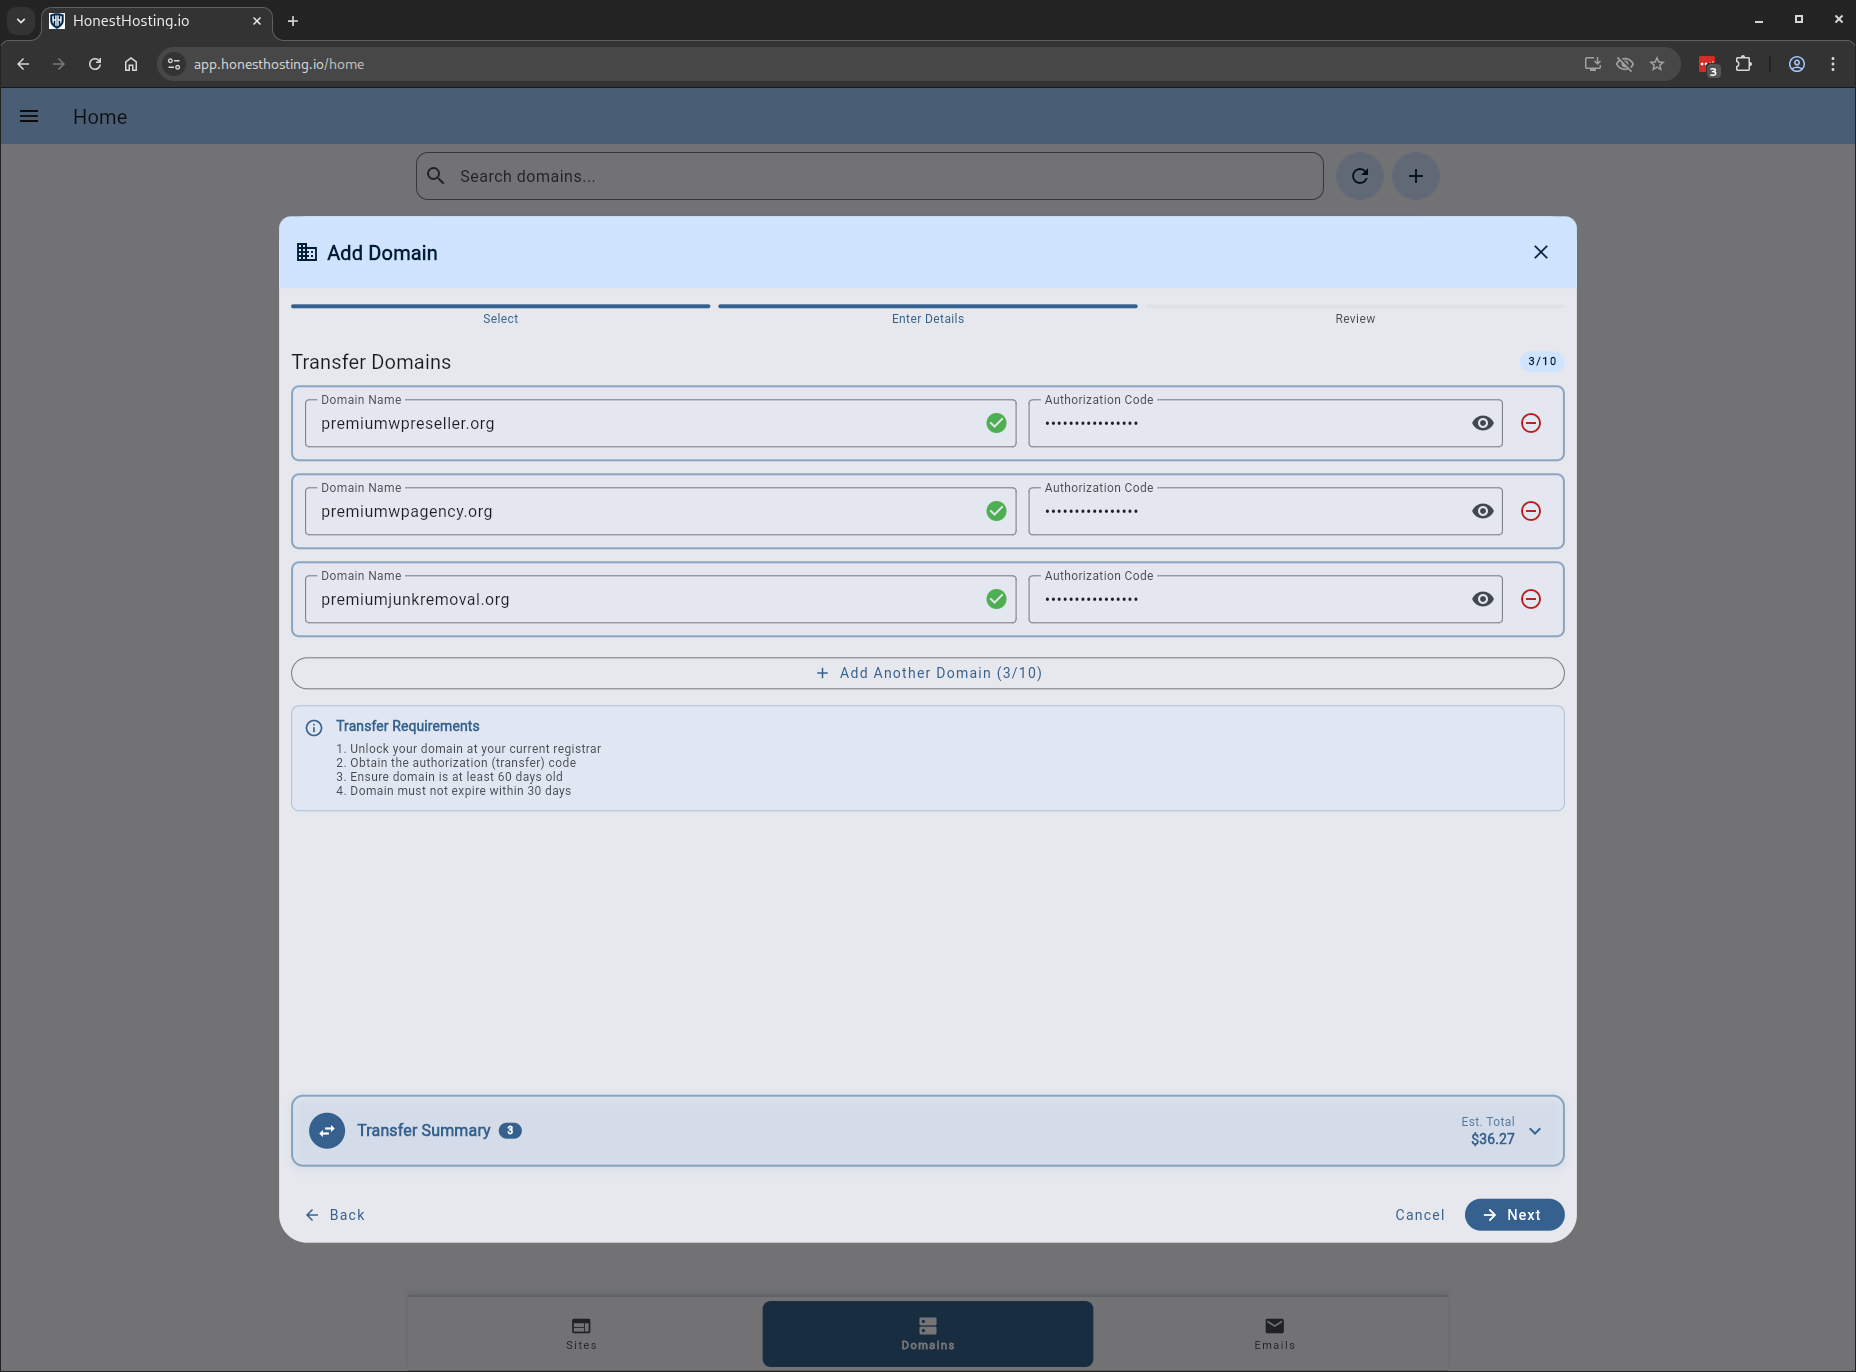Screen dimensions: 1856x1372
Task: Click Add Another Domain button
Action: (927, 673)
